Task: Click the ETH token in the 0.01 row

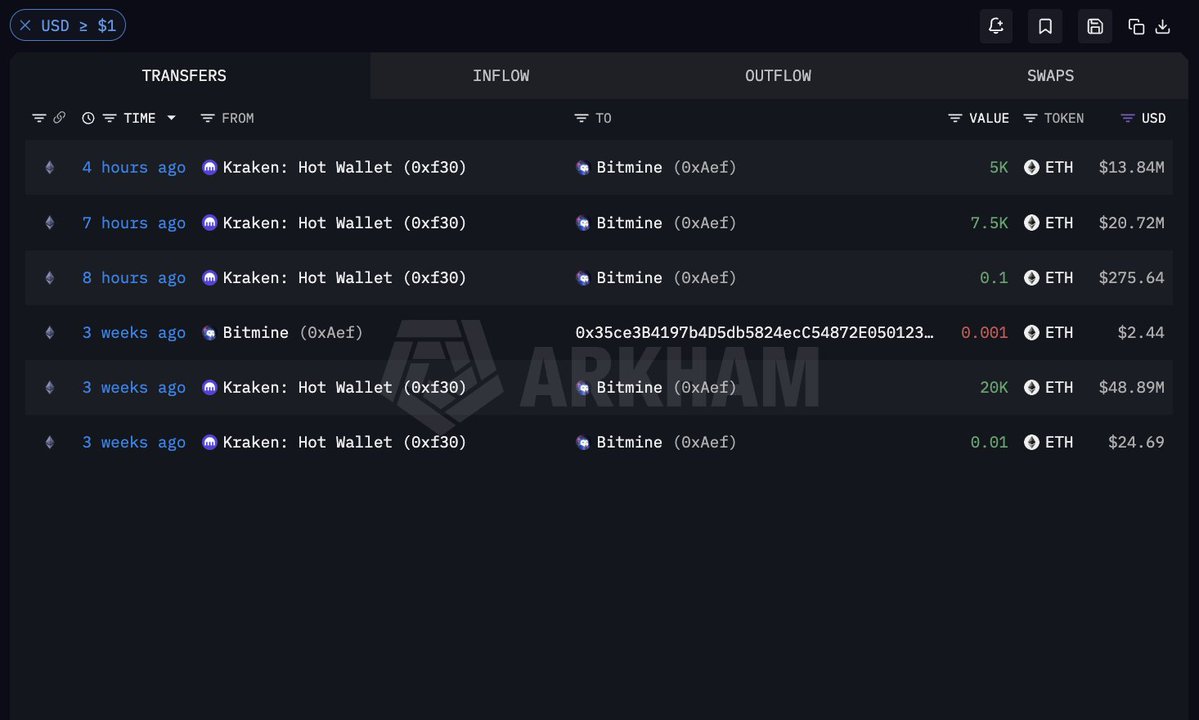Action: click(x=1048, y=443)
